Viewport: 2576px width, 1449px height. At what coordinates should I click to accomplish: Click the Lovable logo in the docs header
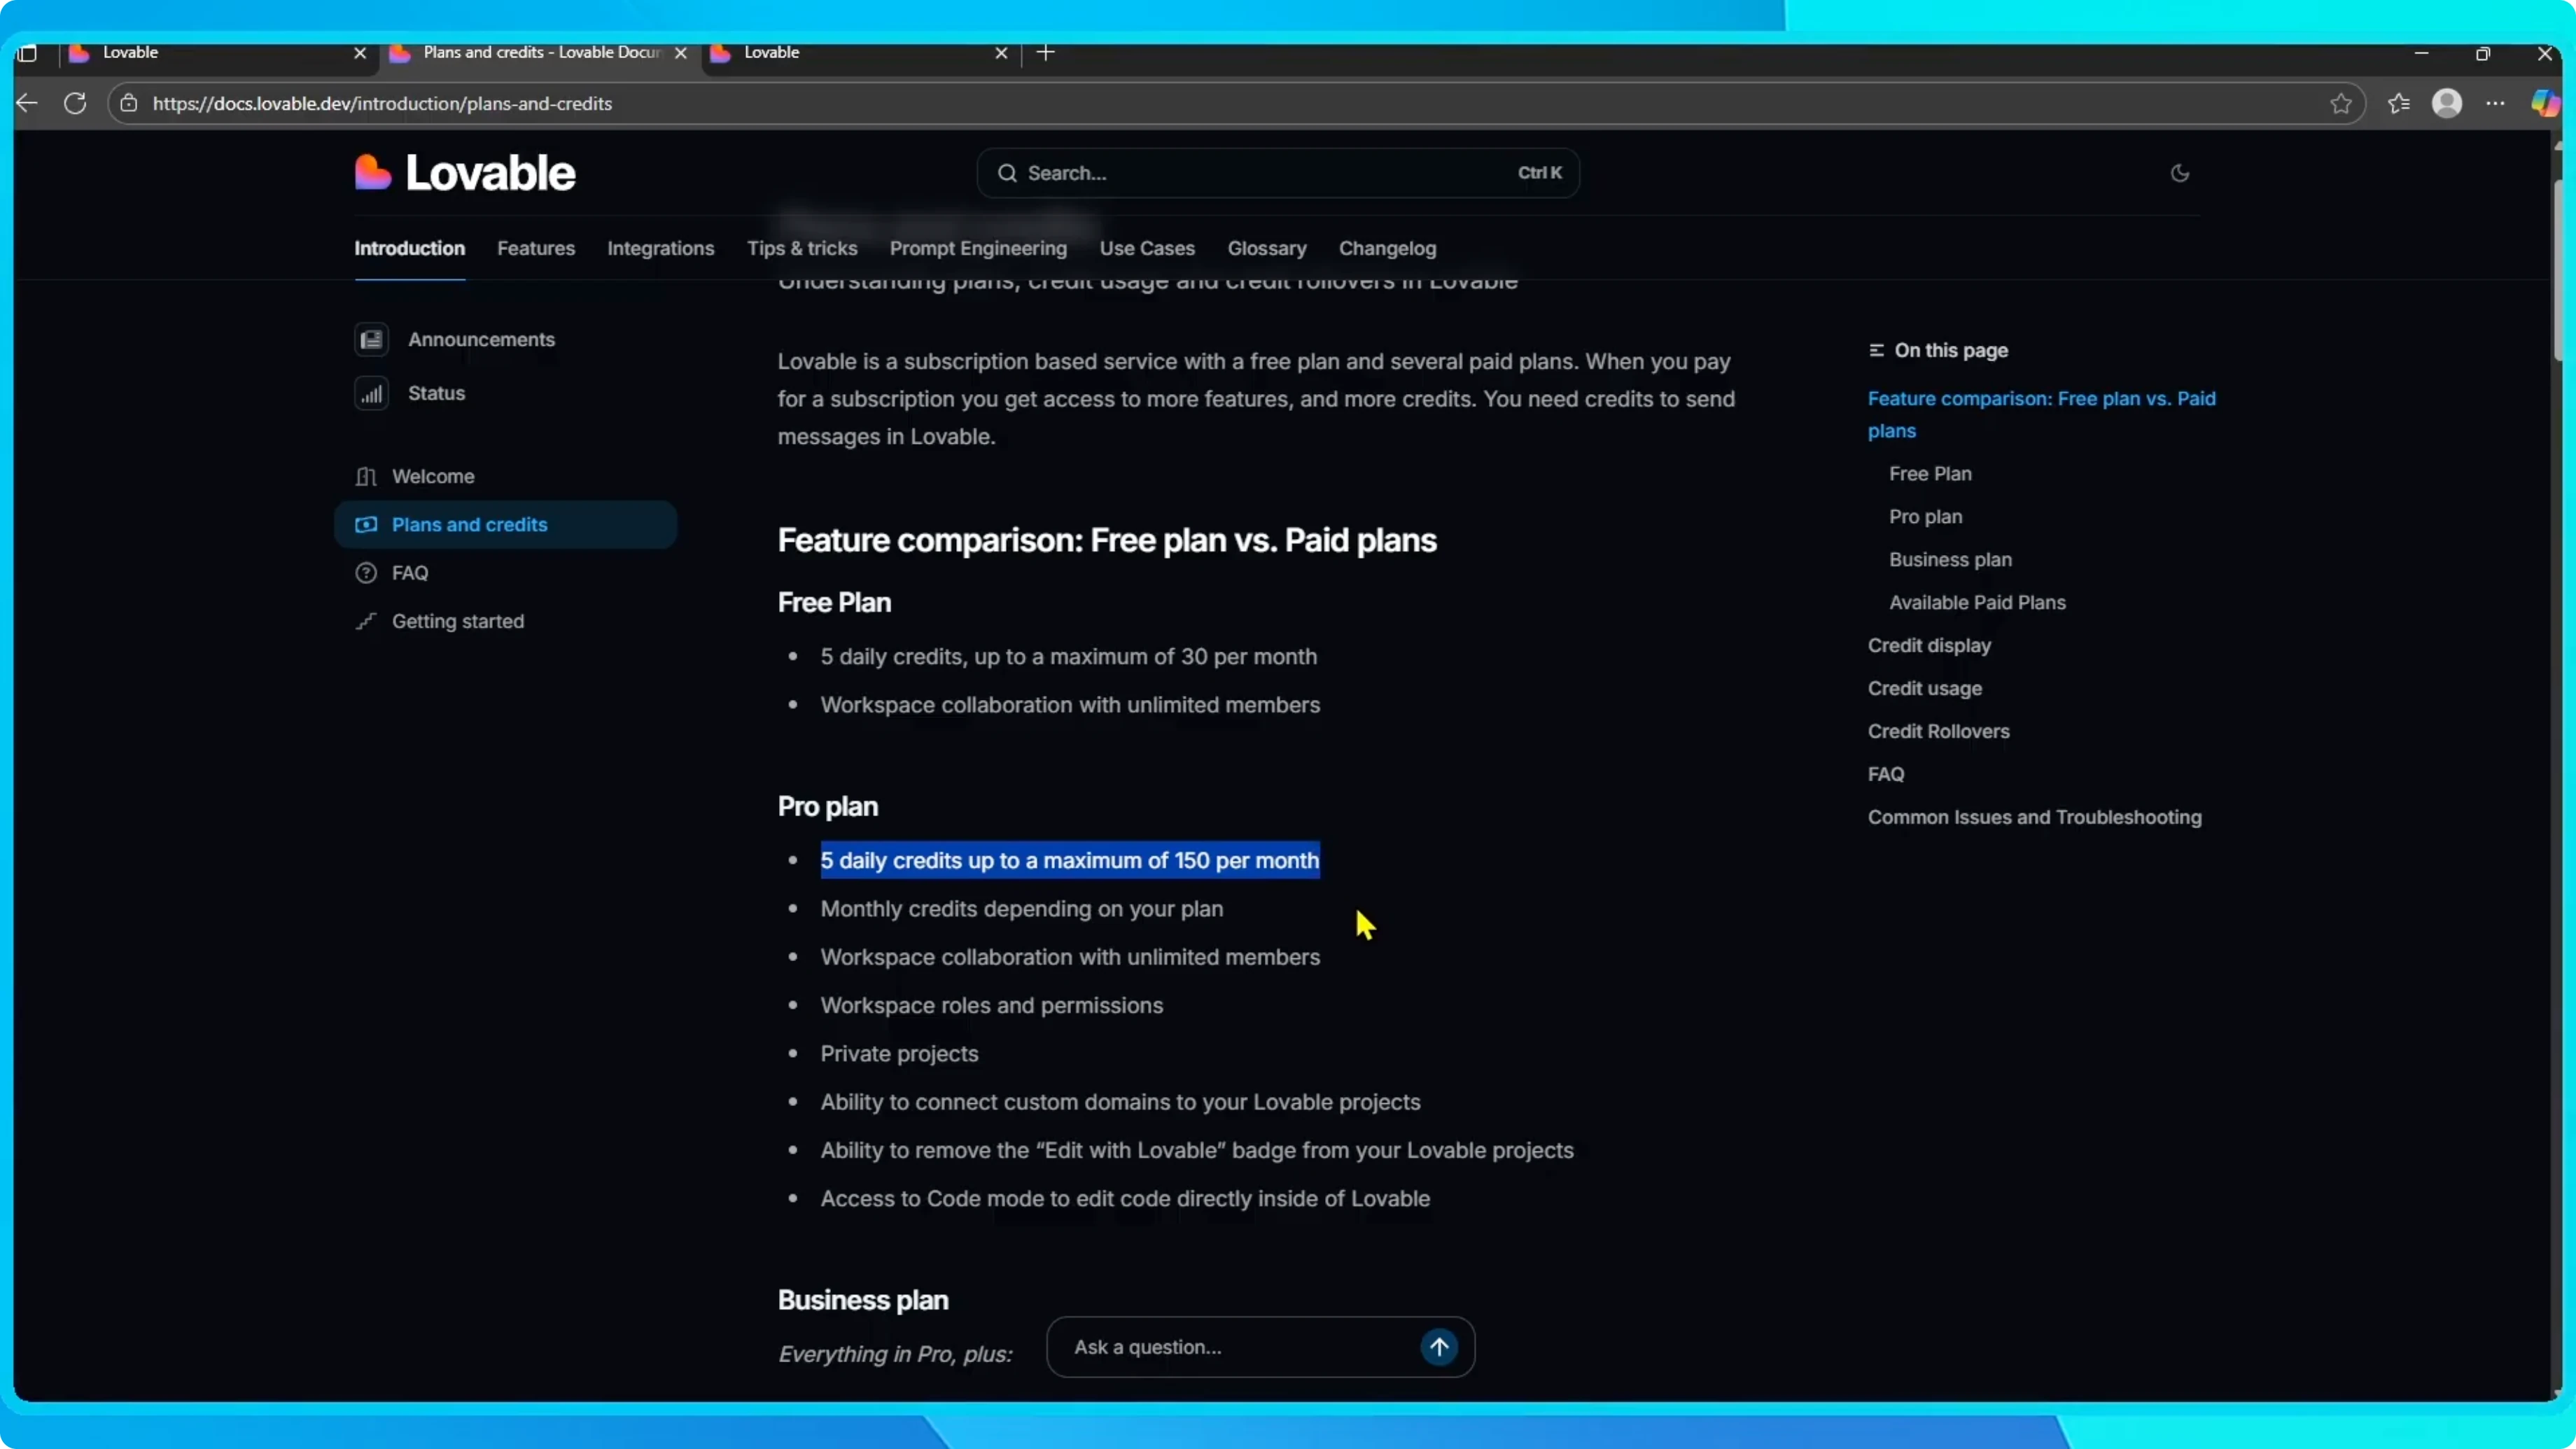(465, 173)
